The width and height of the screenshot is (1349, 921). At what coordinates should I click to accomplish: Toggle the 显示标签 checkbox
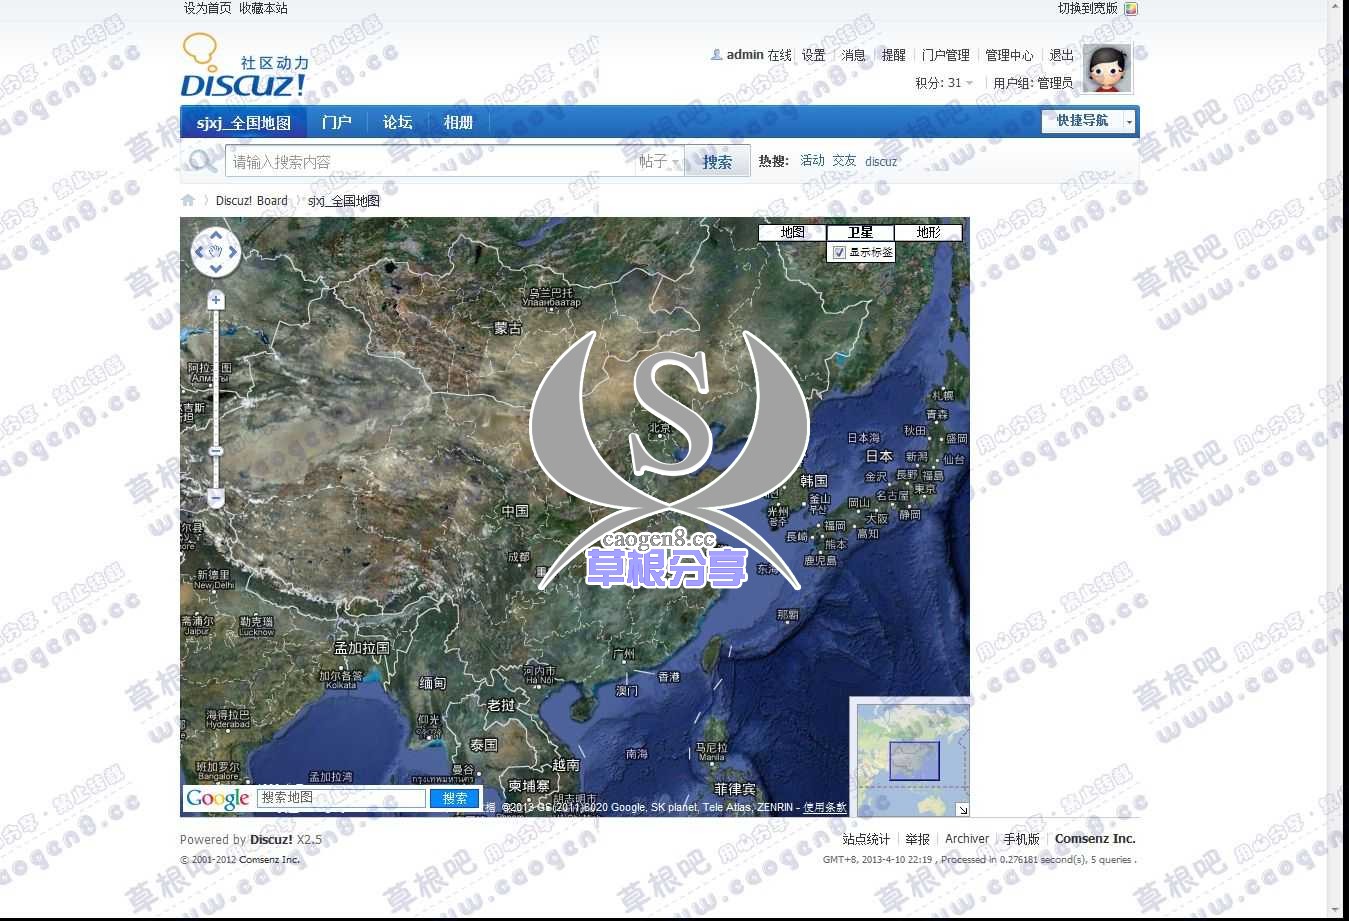(x=839, y=253)
